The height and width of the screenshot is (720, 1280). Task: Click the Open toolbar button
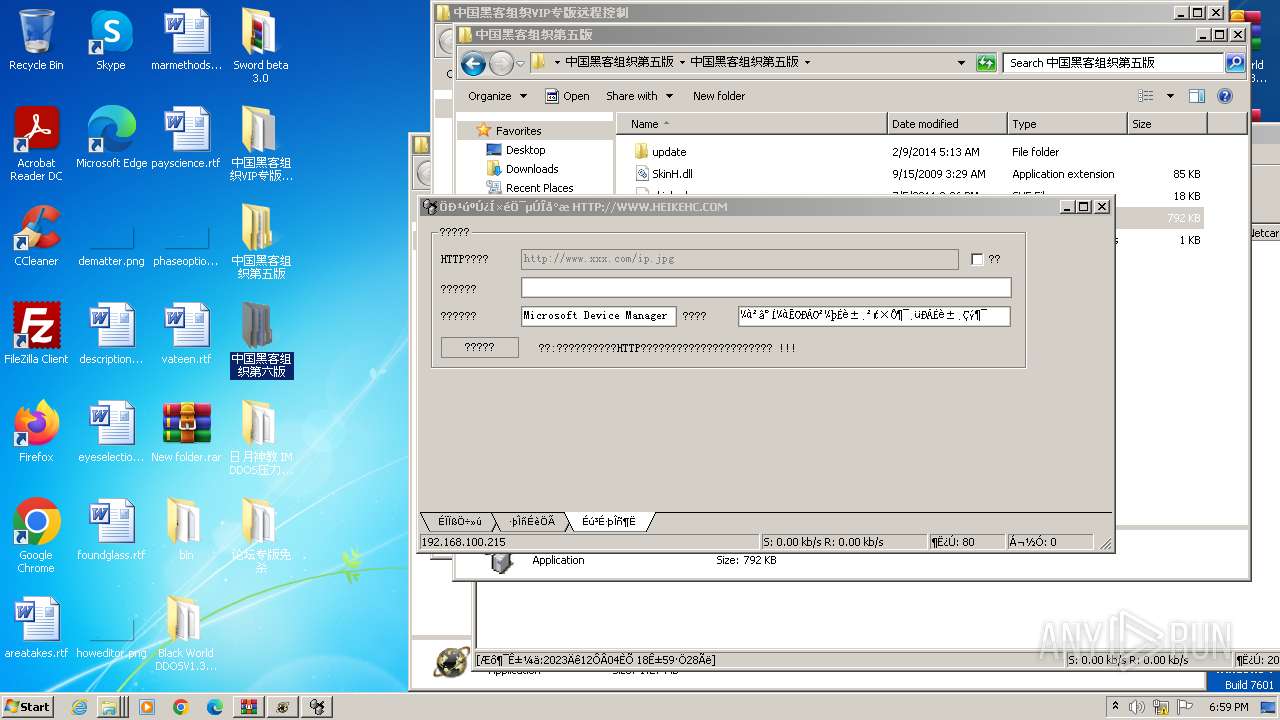(567, 96)
